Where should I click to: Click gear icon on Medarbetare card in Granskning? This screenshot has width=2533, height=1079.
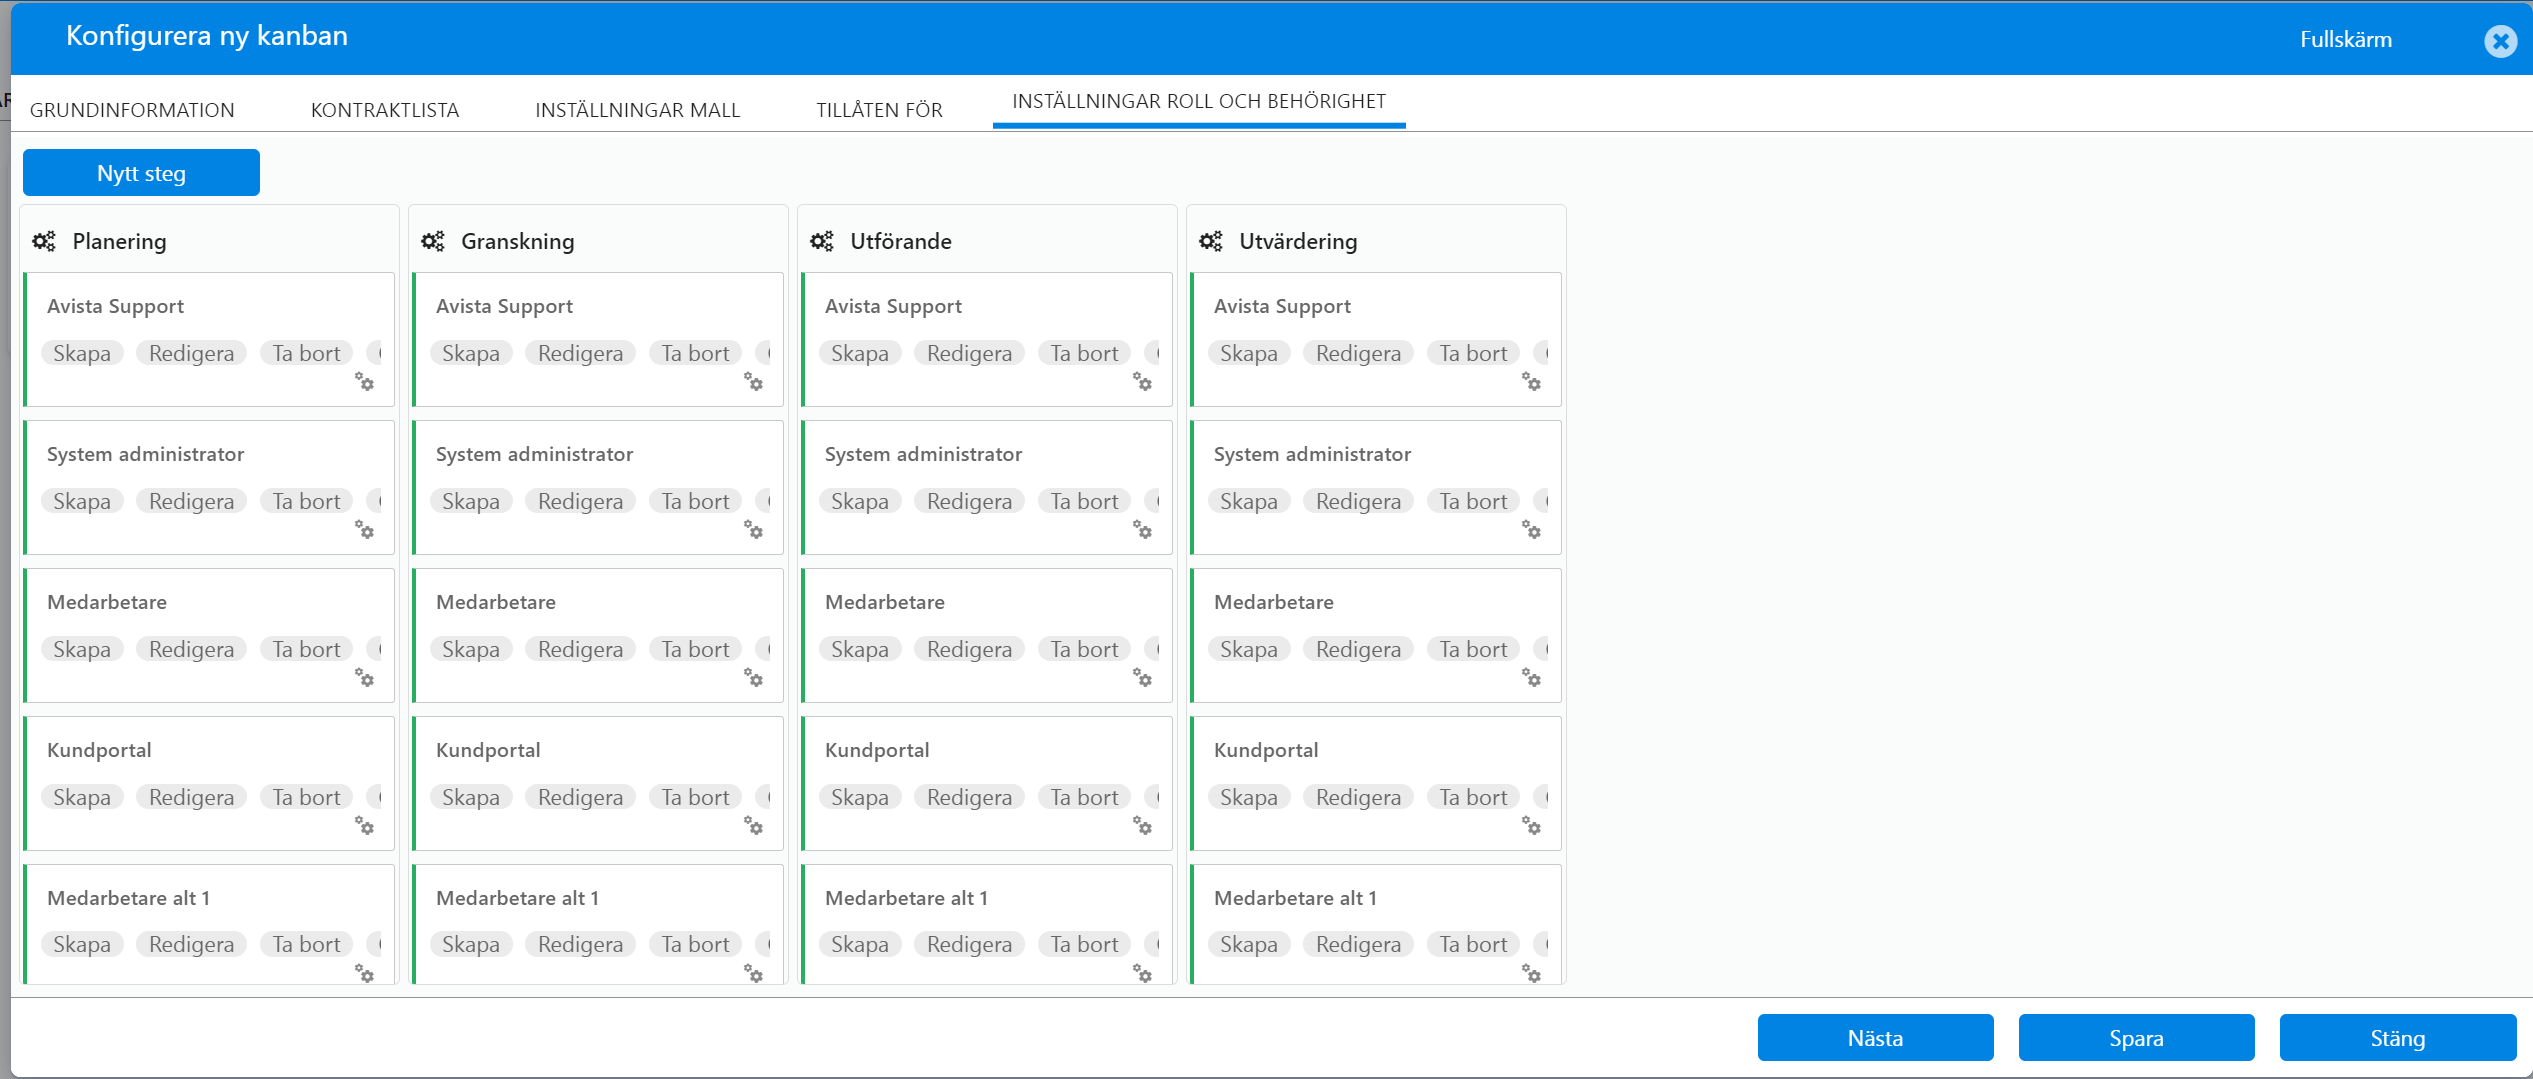[754, 678]
